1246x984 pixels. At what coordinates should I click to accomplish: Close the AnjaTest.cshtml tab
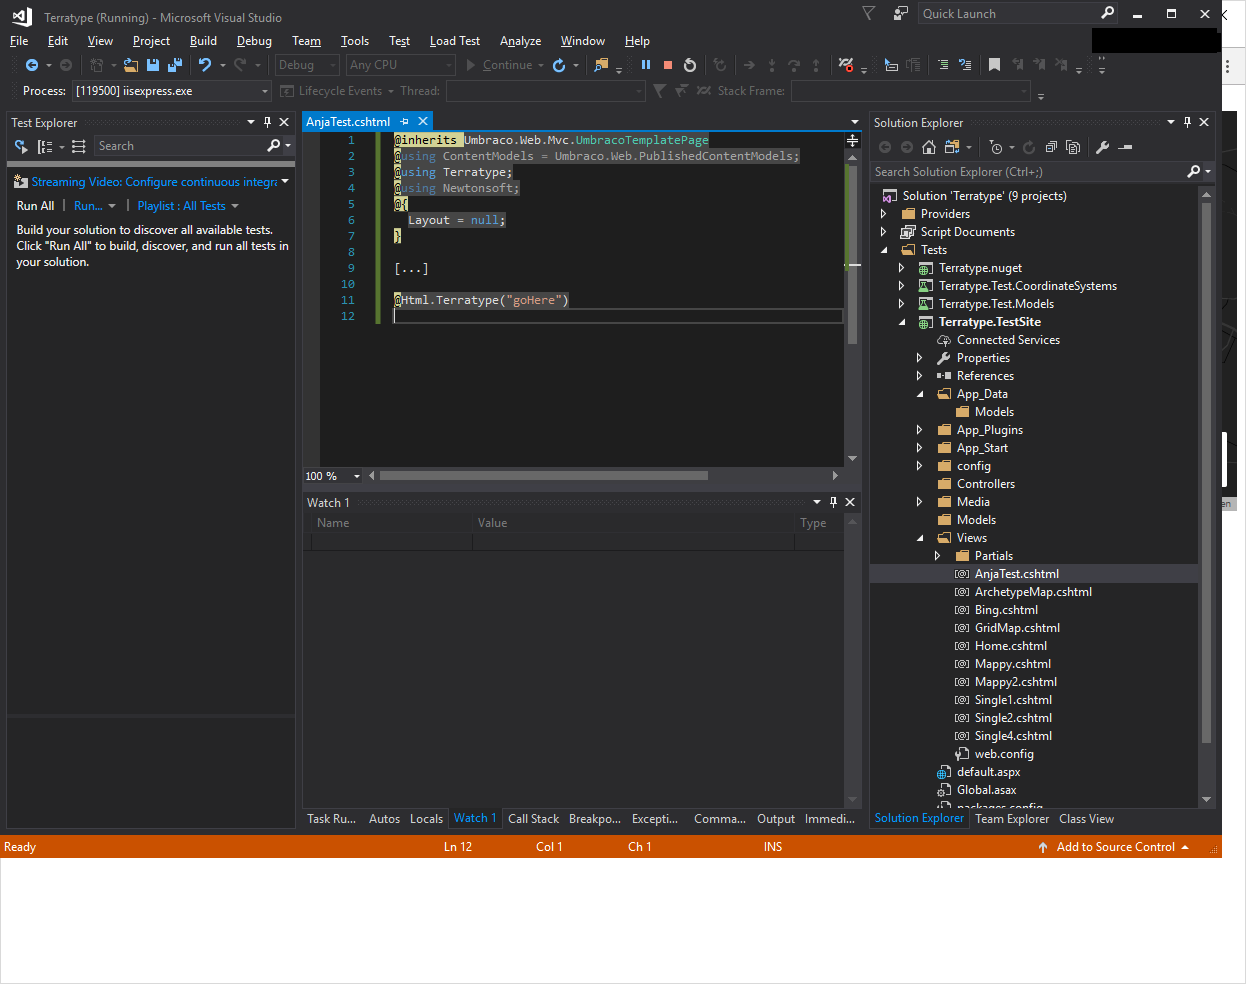(x=423, y=122)
